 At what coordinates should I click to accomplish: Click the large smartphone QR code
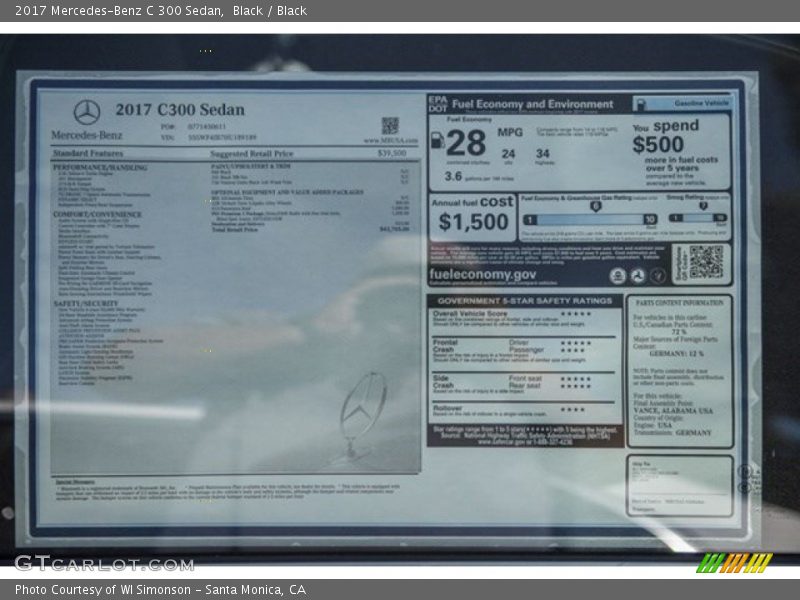[706, 262]
